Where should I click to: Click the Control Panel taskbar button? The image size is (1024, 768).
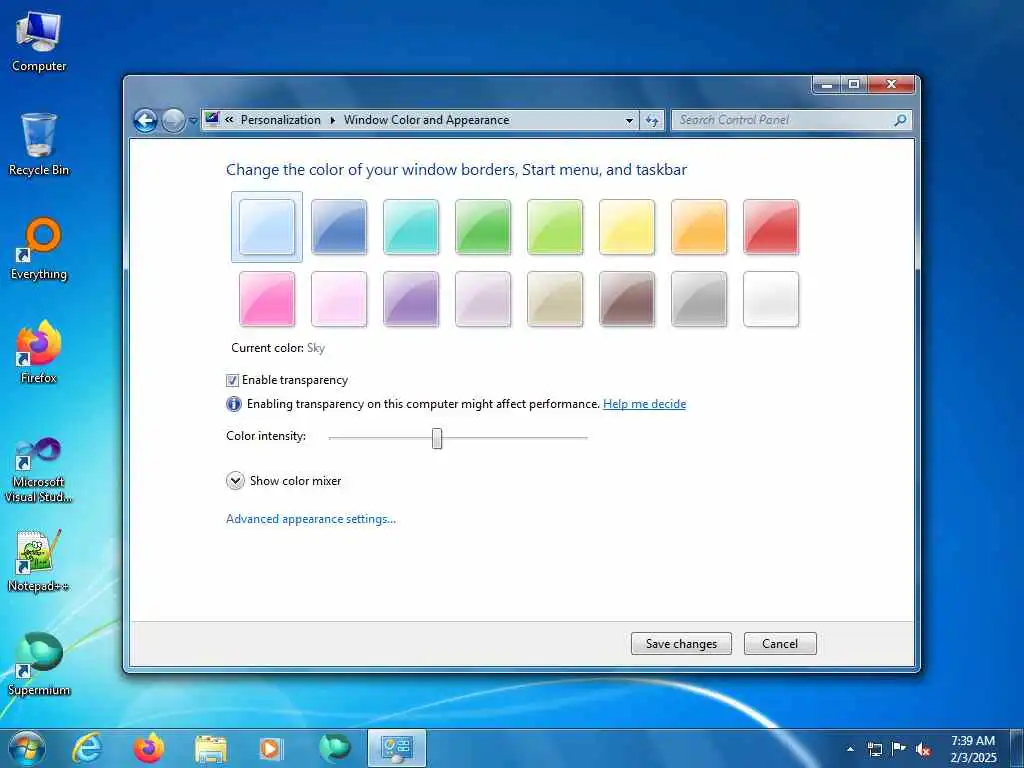click(396, 748)
